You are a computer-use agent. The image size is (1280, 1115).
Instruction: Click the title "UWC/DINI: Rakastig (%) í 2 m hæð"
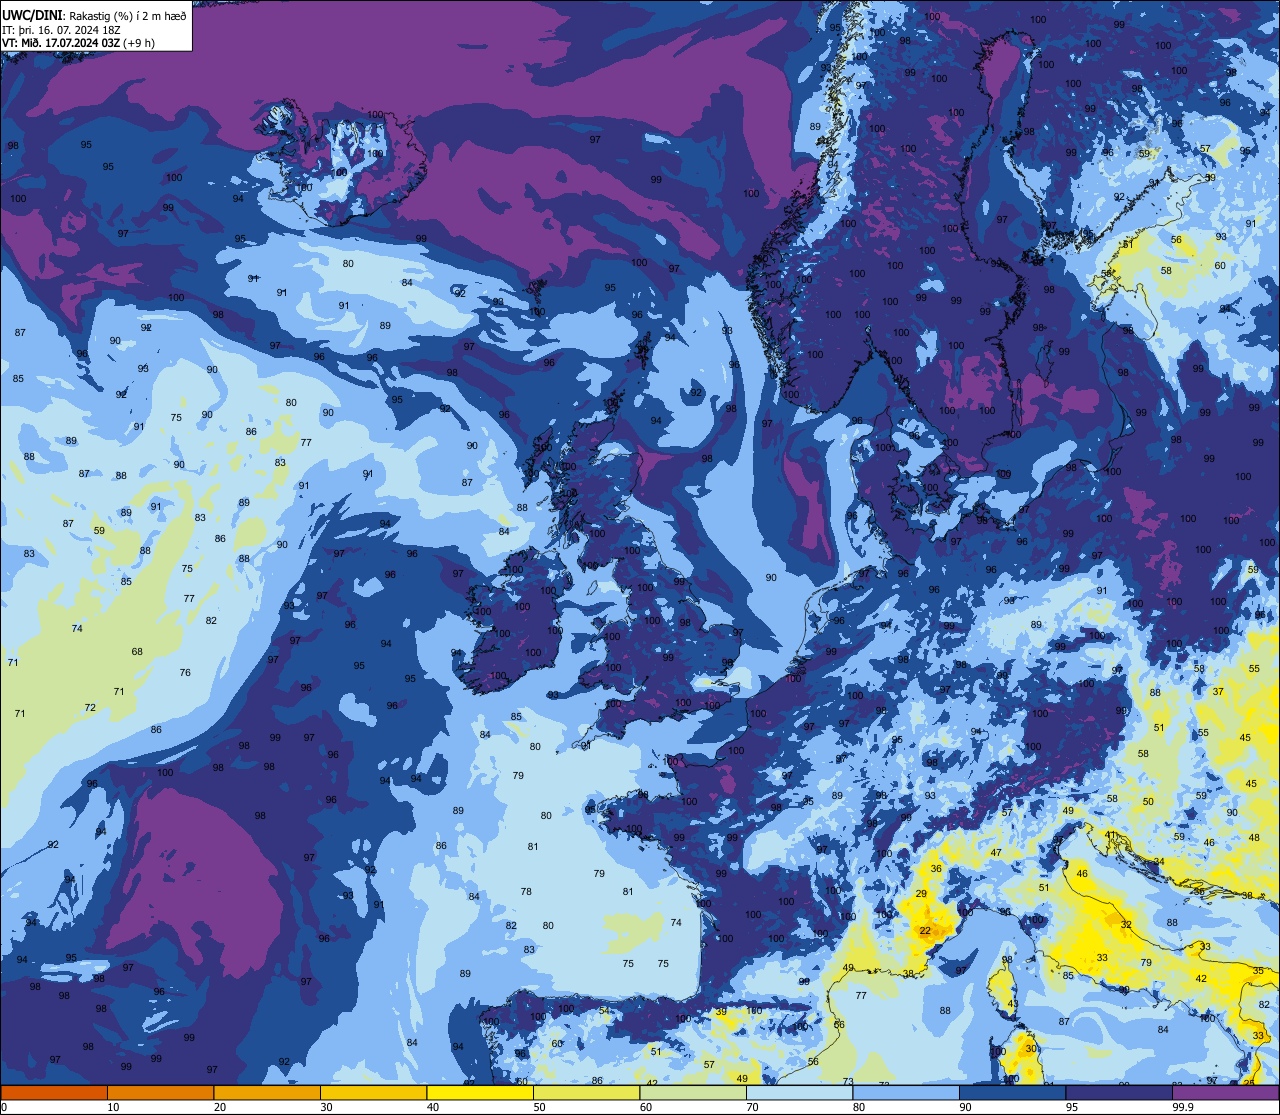click(x=94, y=16)
